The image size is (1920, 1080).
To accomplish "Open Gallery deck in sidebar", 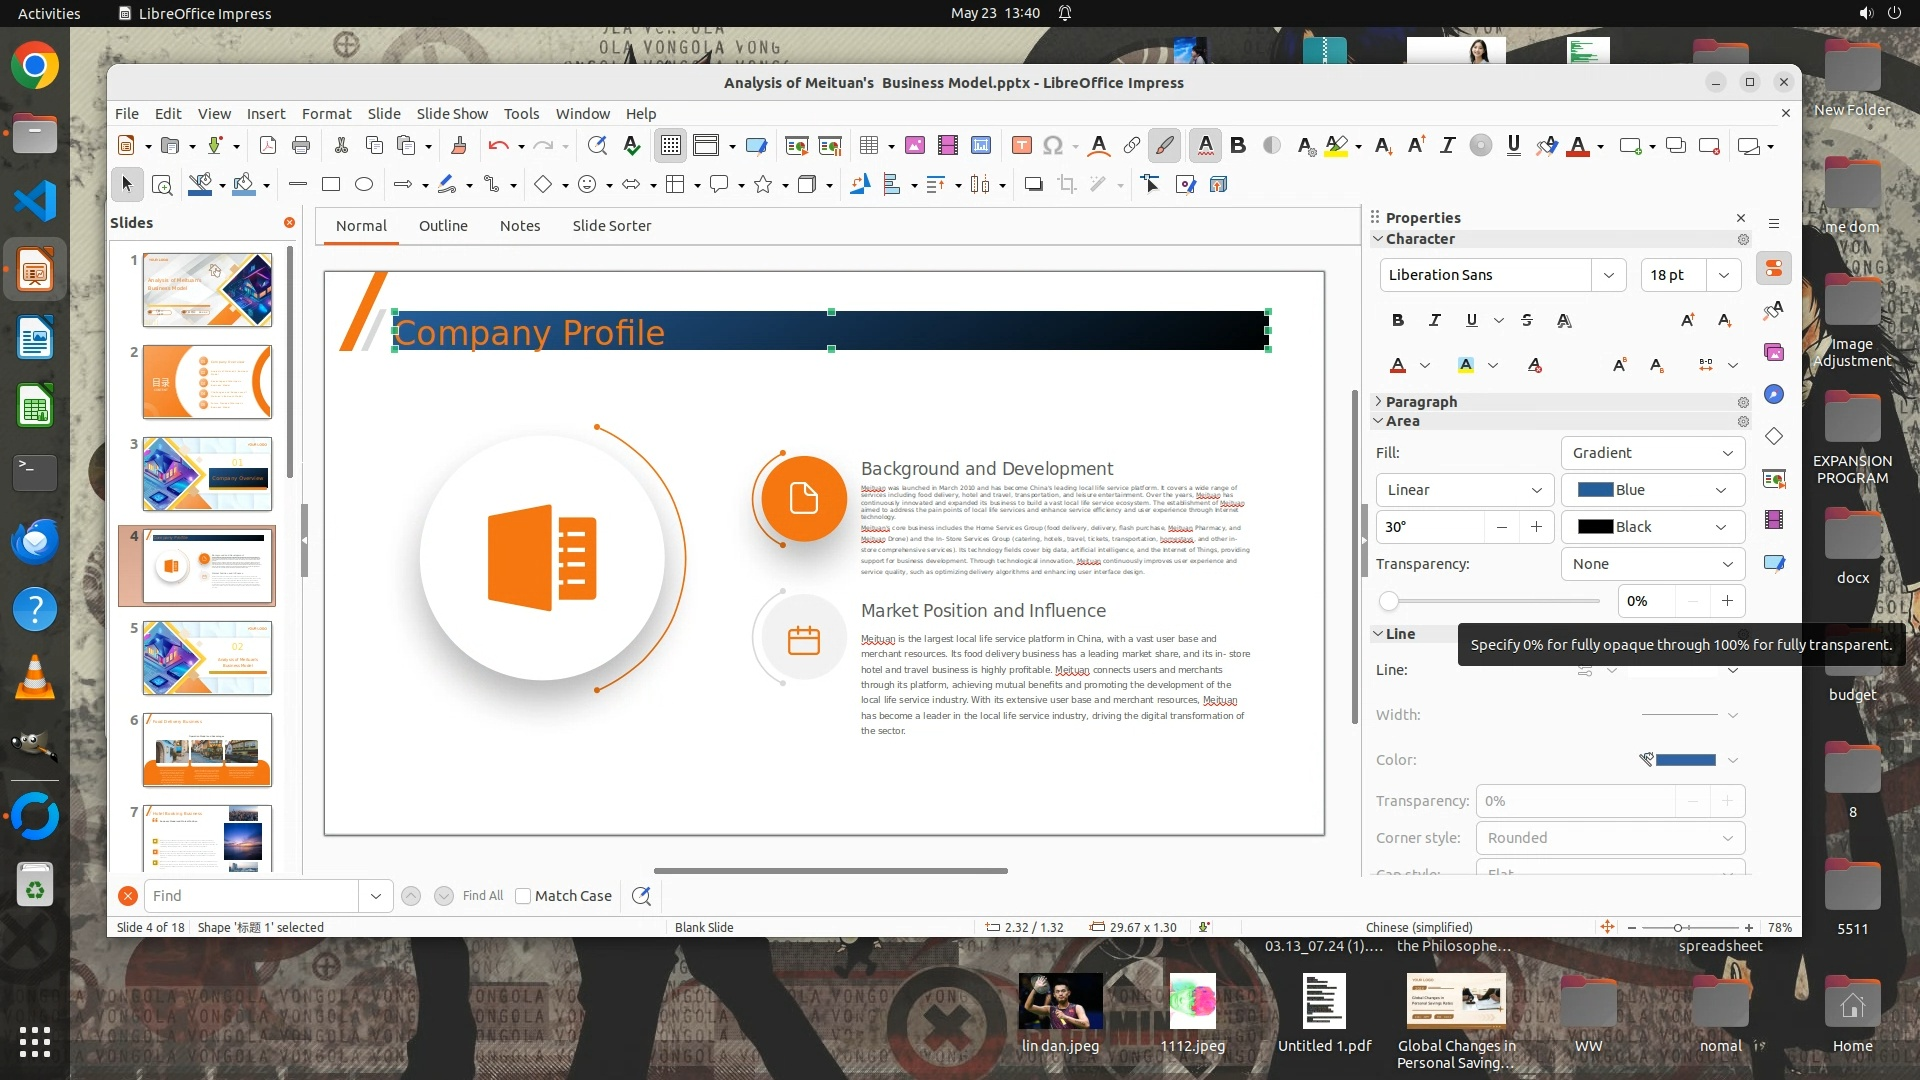I will 1774,353.
